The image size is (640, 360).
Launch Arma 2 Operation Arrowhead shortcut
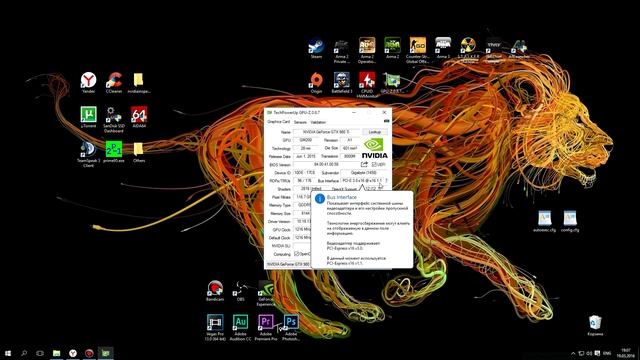tap(367, 50)
